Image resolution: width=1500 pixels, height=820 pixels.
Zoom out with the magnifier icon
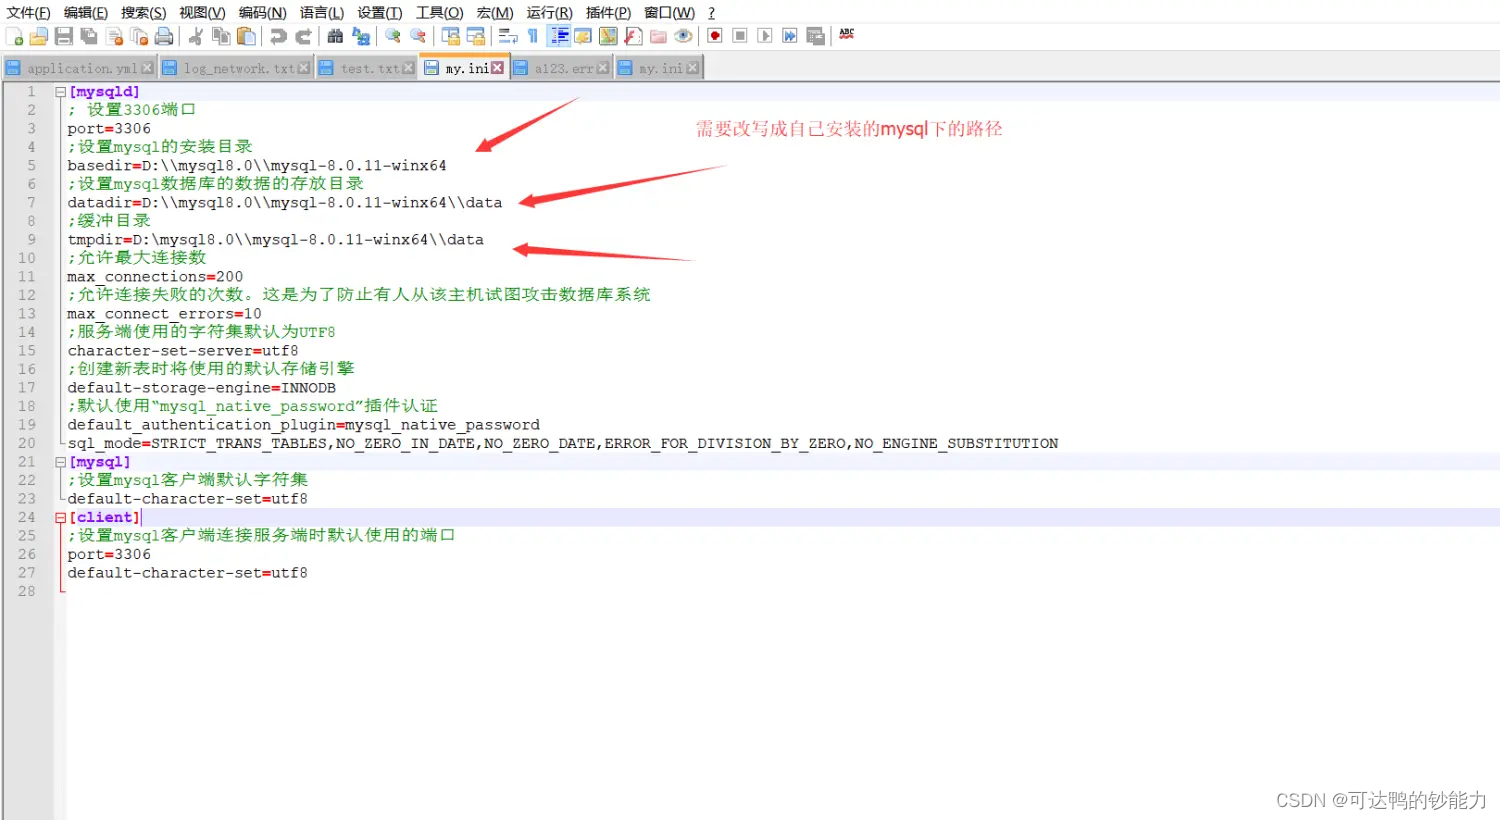(418, 36)
